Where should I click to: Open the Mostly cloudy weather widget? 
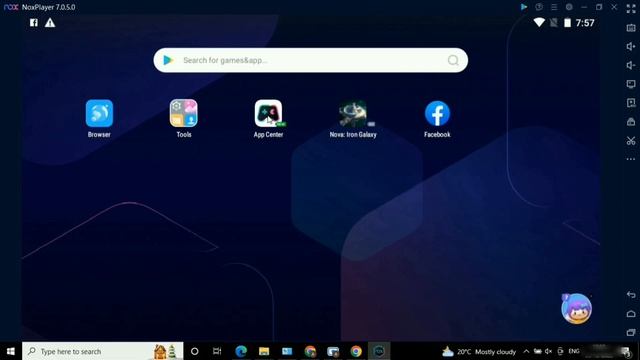pos(479,351)
